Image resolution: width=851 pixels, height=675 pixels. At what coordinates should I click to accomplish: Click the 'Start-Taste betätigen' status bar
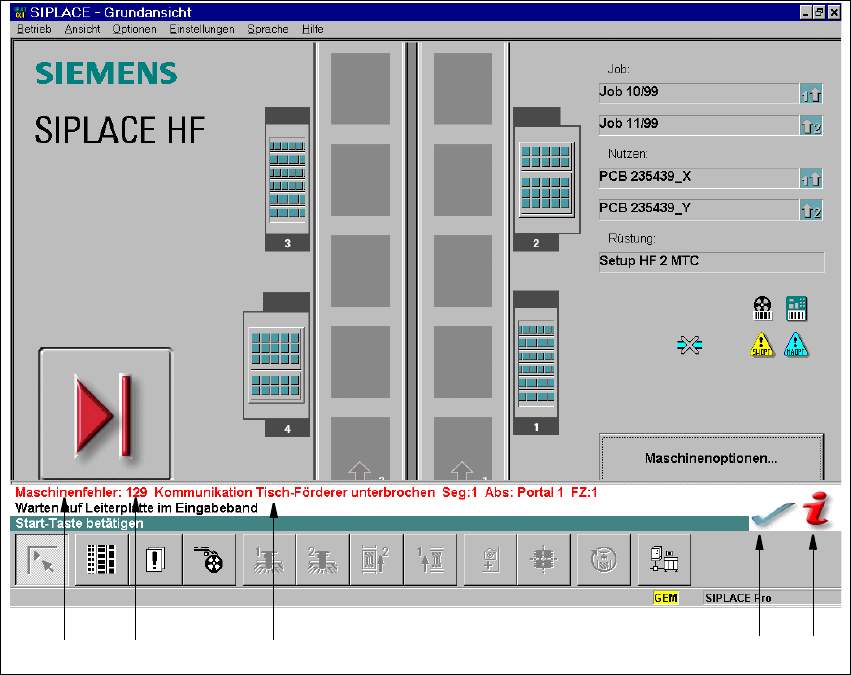coord(380,524)
